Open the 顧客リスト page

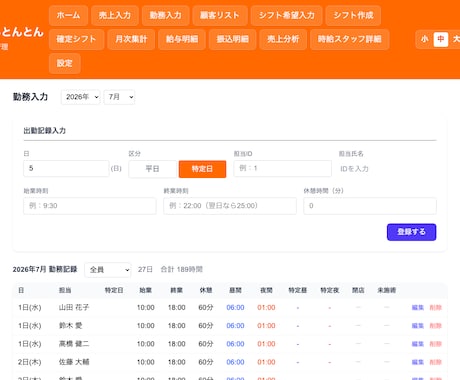coord(220,15)
